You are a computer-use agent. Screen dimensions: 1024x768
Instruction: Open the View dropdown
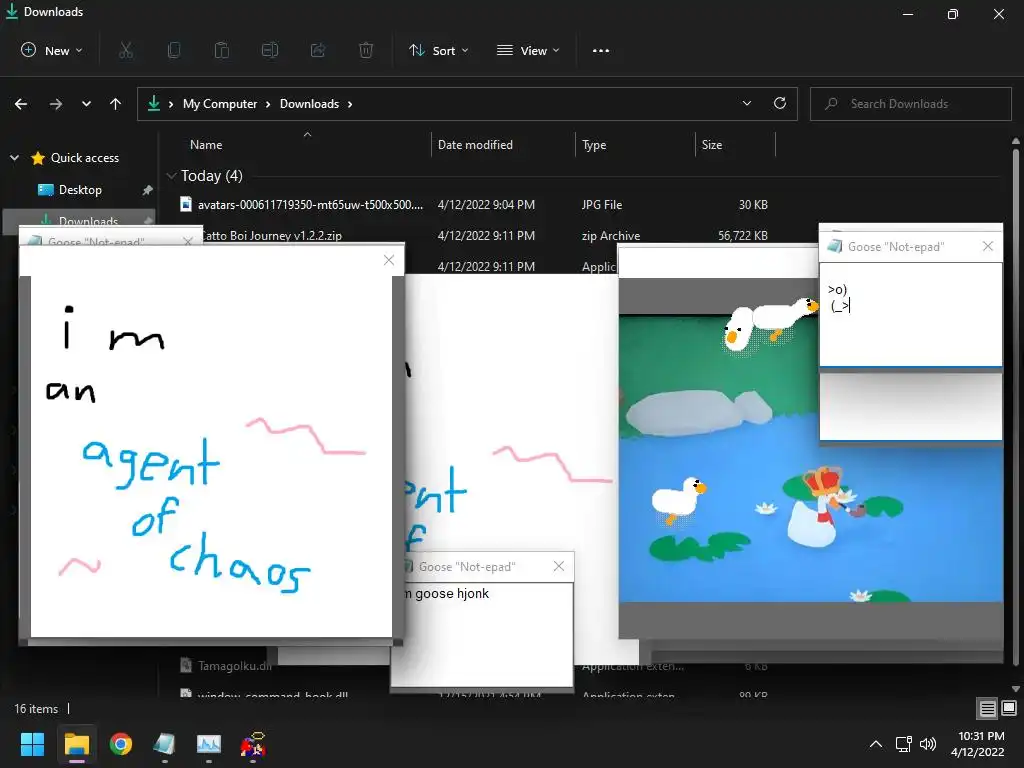point(528,50)
